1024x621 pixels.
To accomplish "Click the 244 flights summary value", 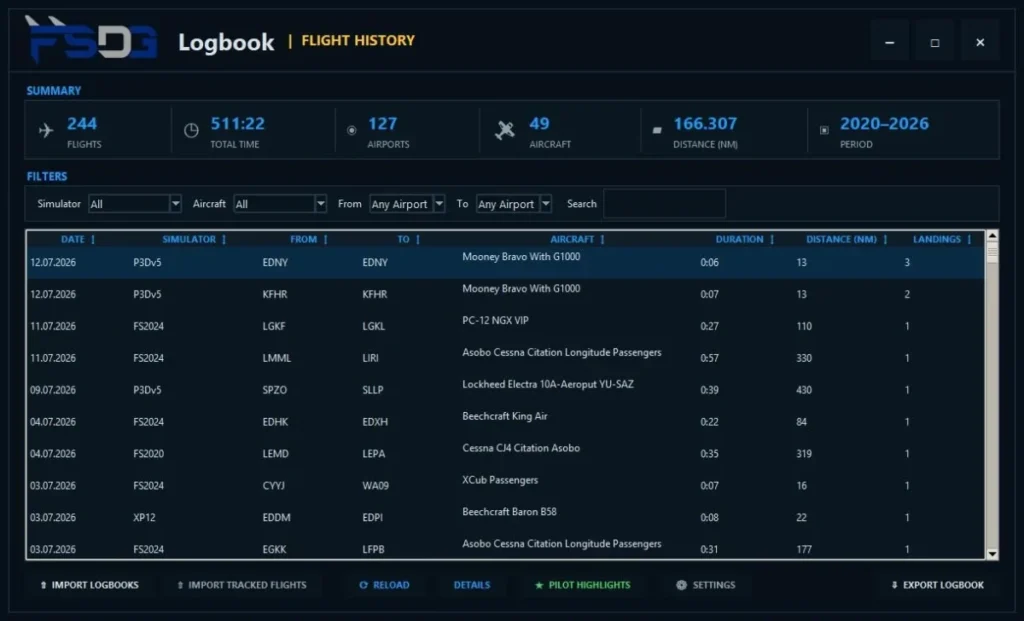I will (82, 123).
